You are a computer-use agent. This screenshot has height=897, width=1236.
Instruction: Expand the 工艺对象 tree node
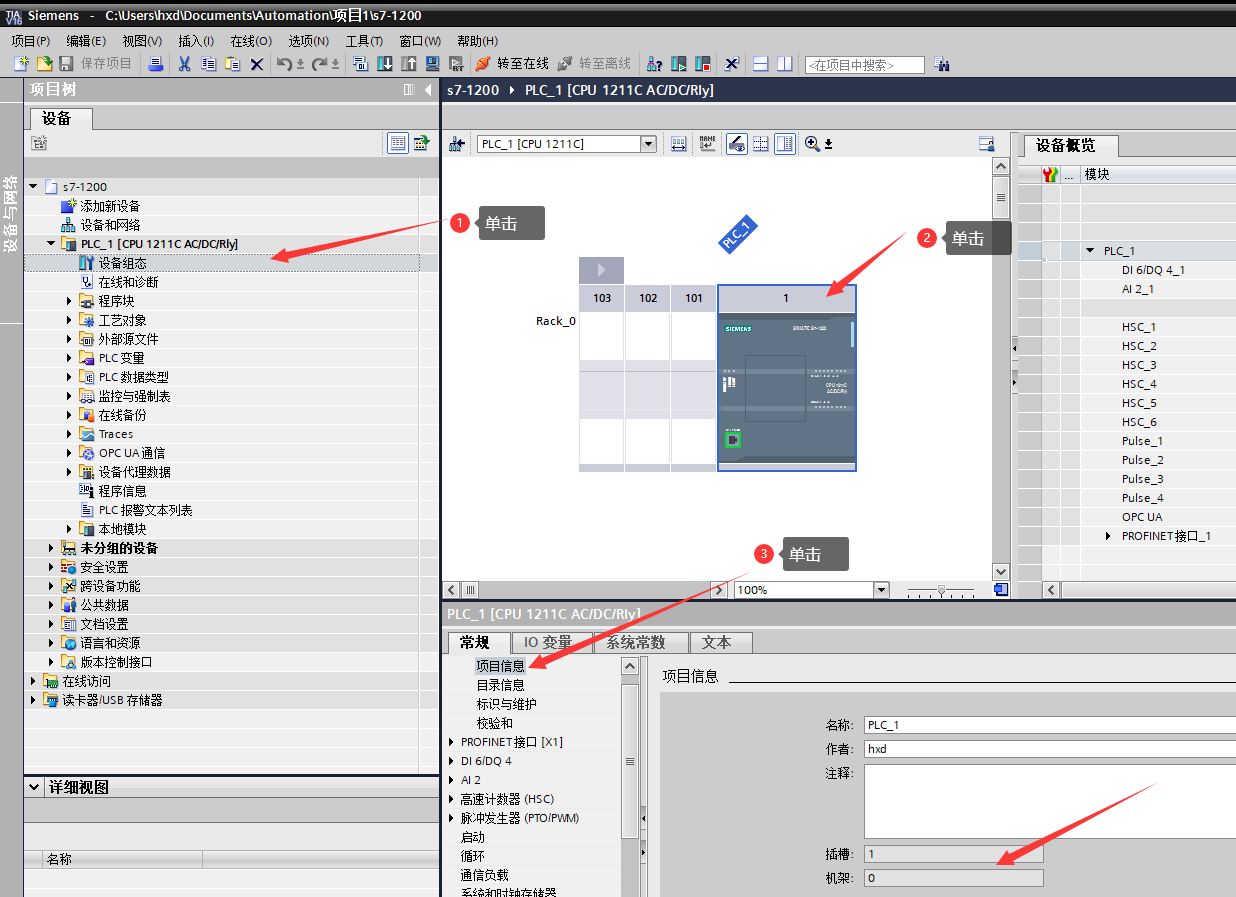69,320
